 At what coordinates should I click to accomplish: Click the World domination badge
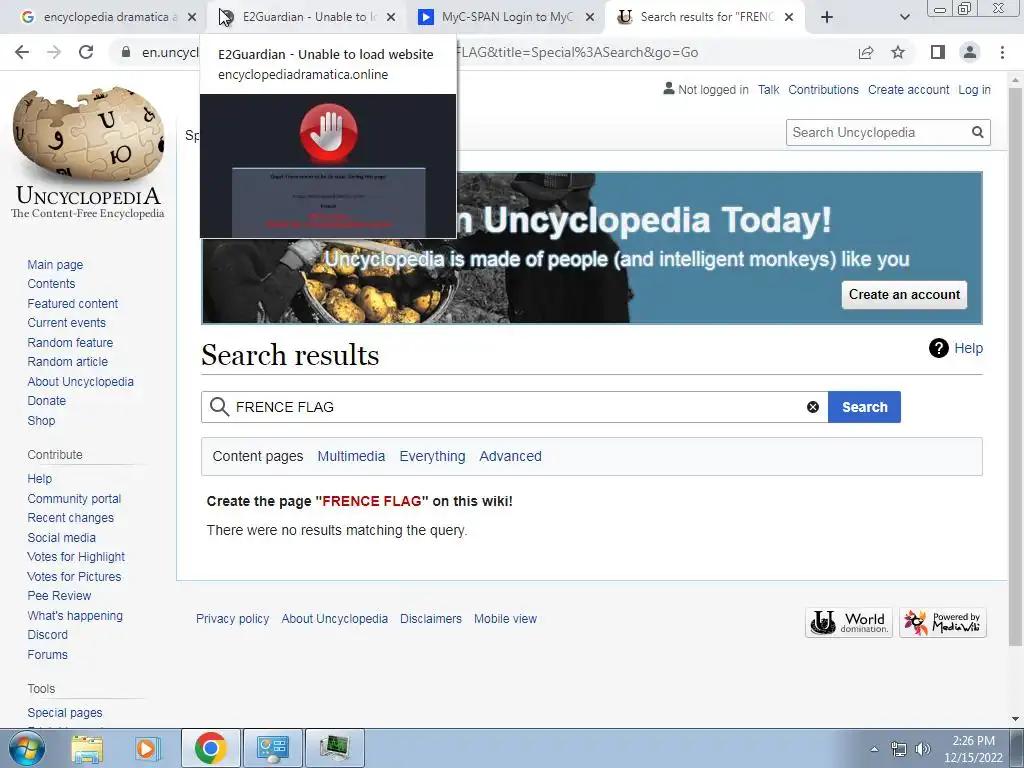pos(848,622)
